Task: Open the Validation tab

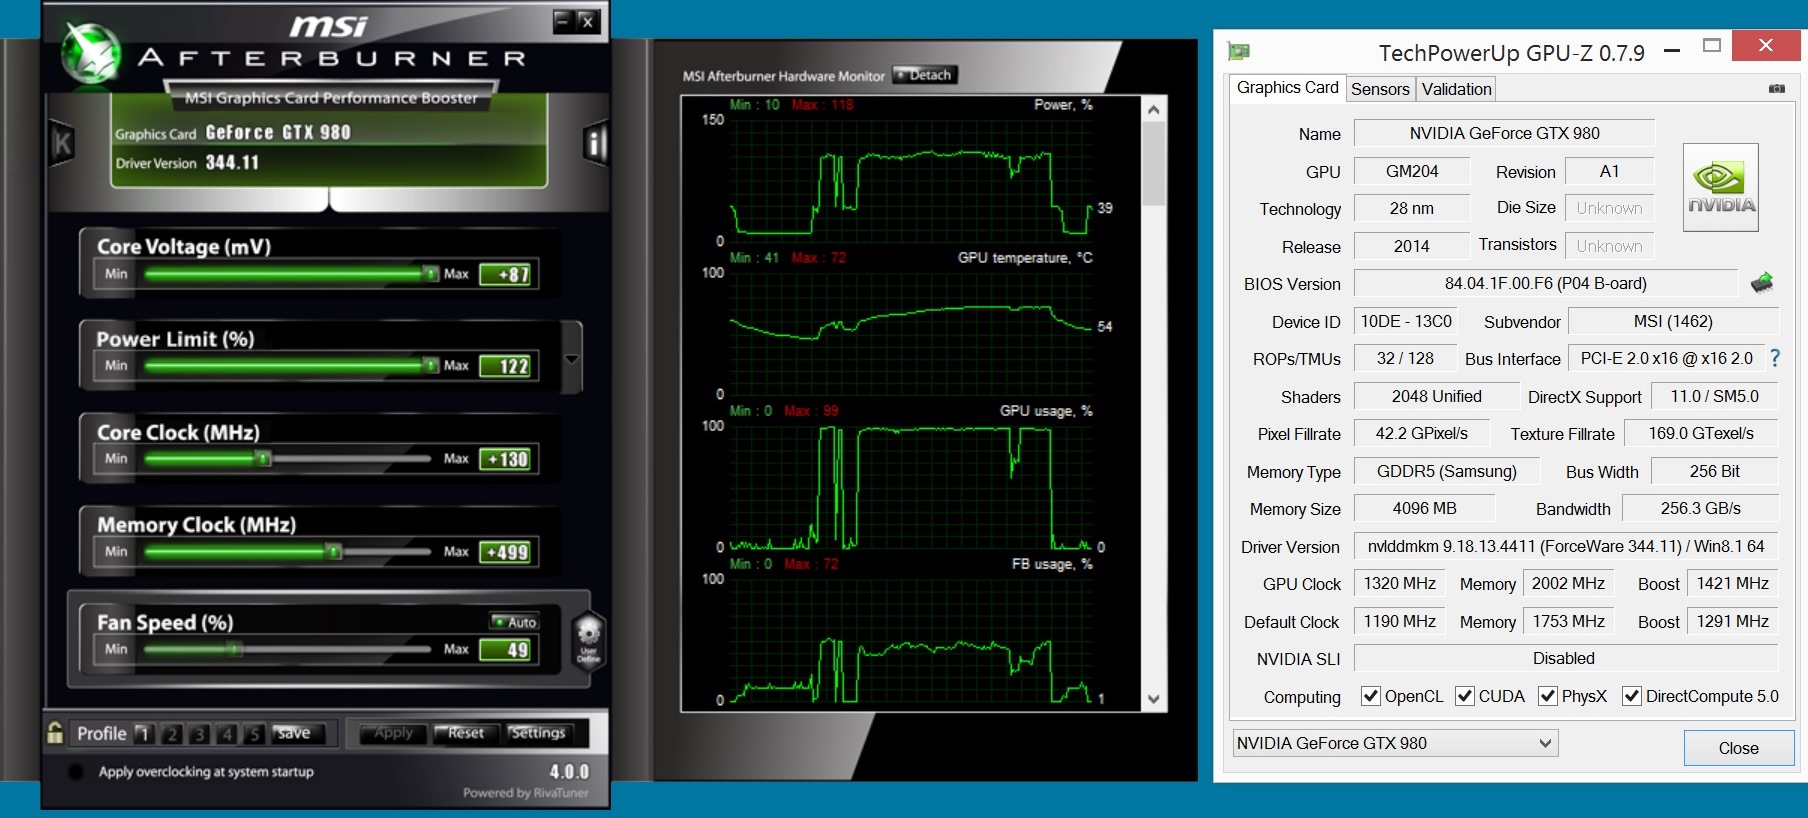Action: 1456,89
